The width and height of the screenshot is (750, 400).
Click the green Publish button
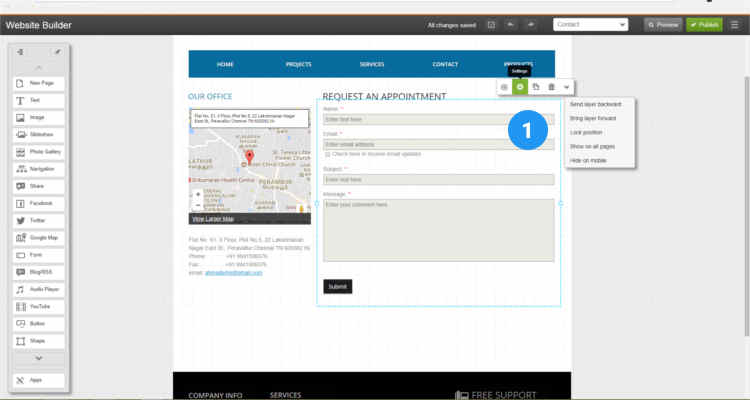click(704, 25)
